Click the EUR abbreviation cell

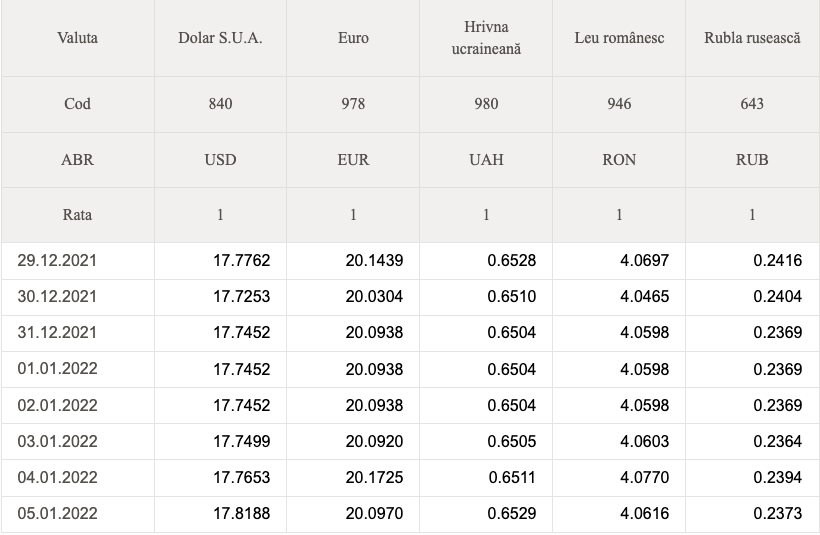coord(353,160)
